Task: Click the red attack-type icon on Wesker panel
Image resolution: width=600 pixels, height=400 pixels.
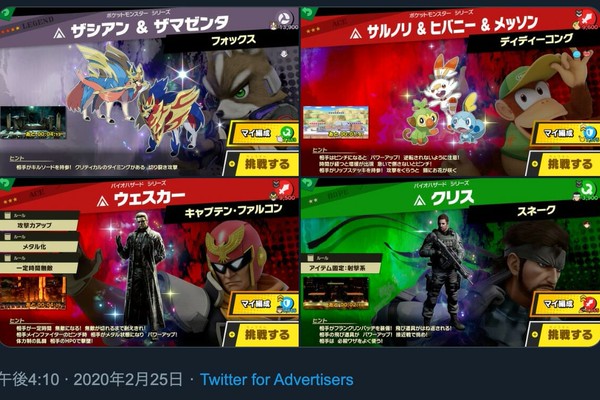Action: coord(284,189)
